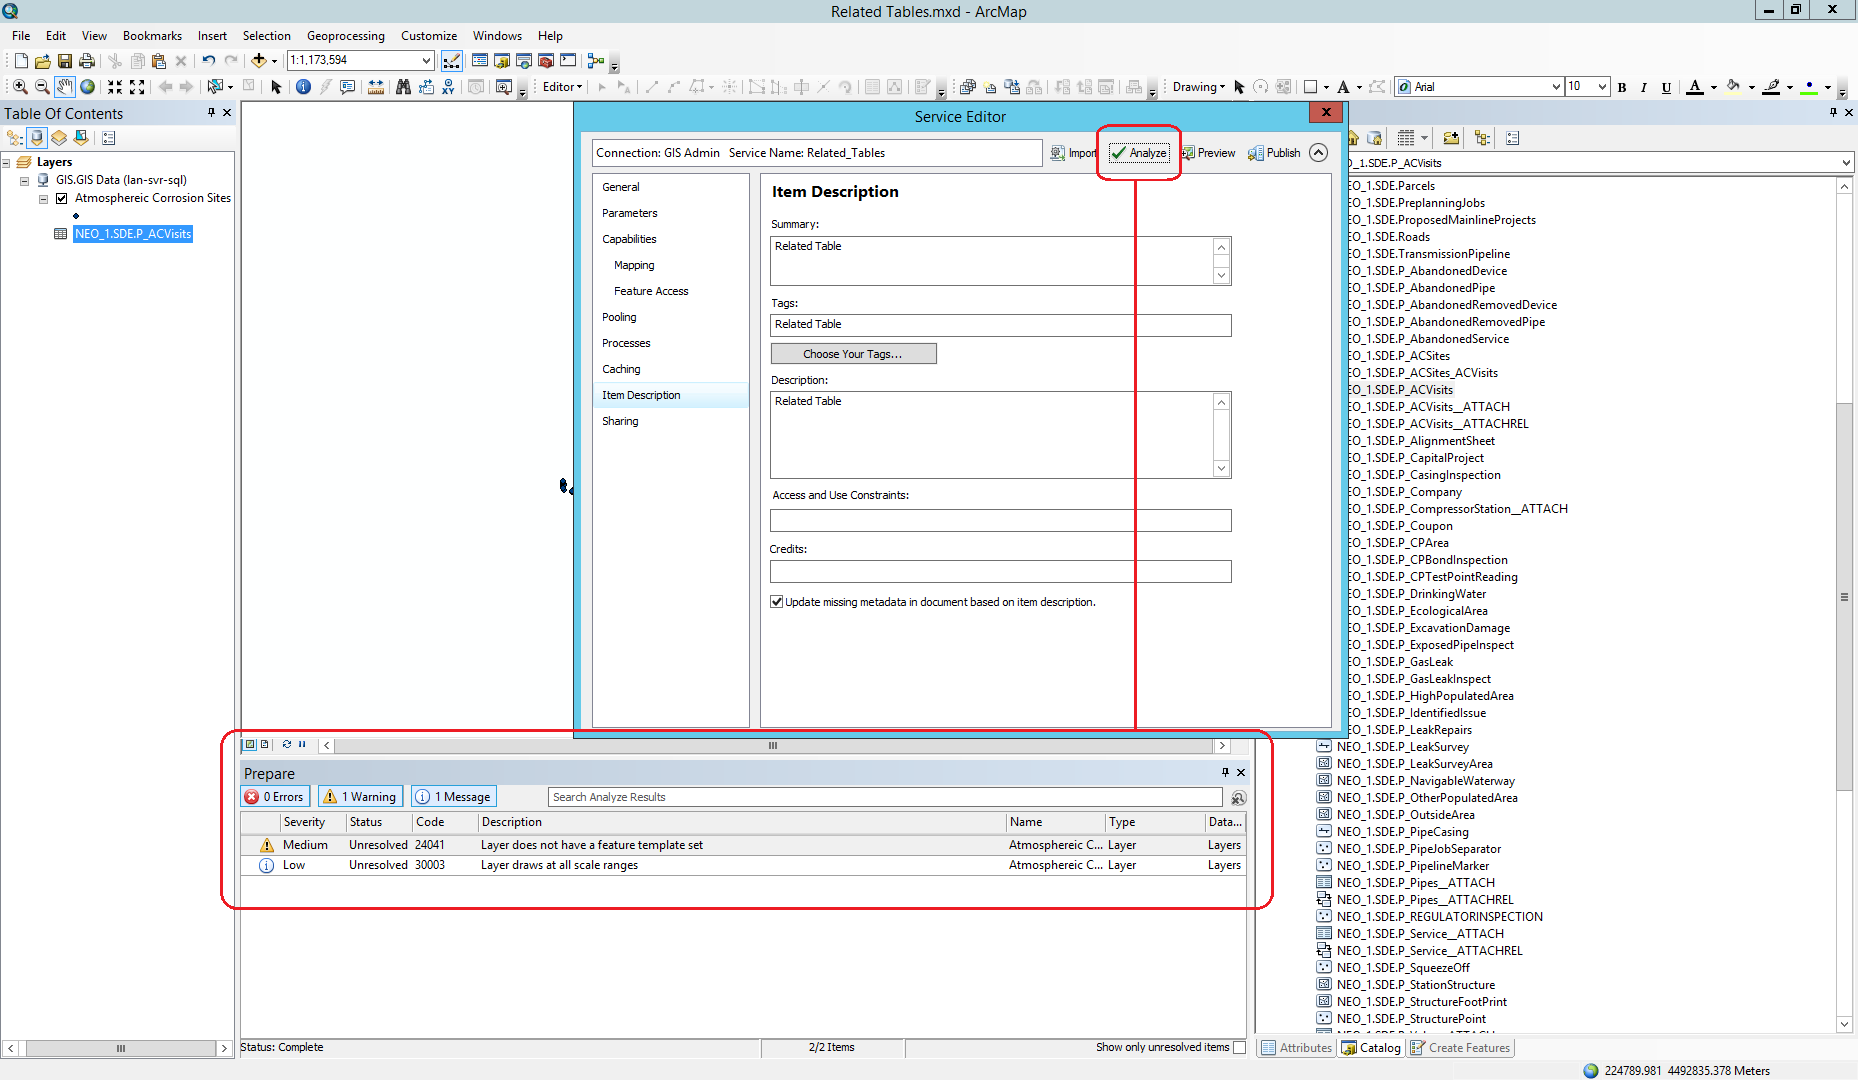Select the Zoom Out tool
This screenshot has height=1080, width=1858.
42,87
